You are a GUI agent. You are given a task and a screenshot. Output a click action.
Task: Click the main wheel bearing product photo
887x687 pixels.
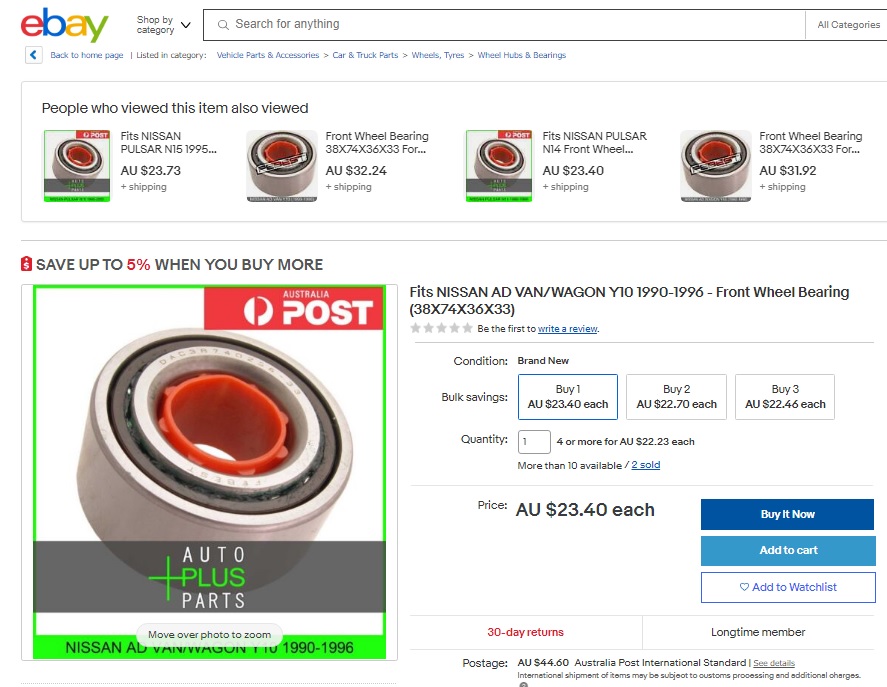pos(209,472)
